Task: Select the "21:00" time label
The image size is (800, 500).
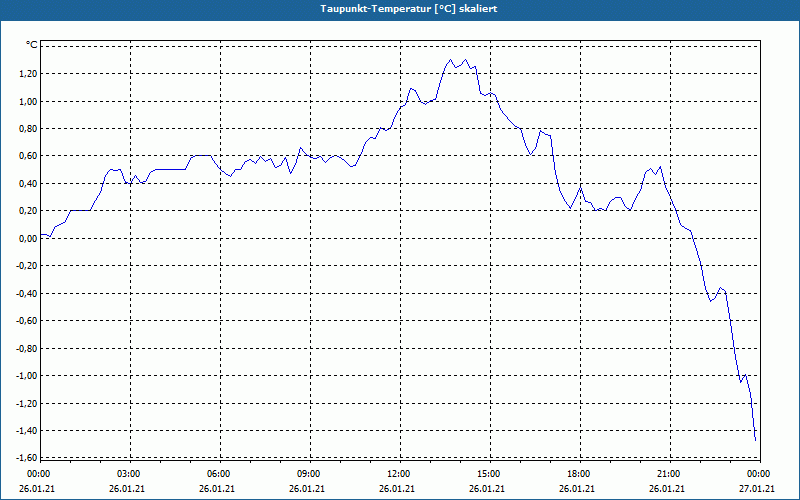Action: [668, 474]
